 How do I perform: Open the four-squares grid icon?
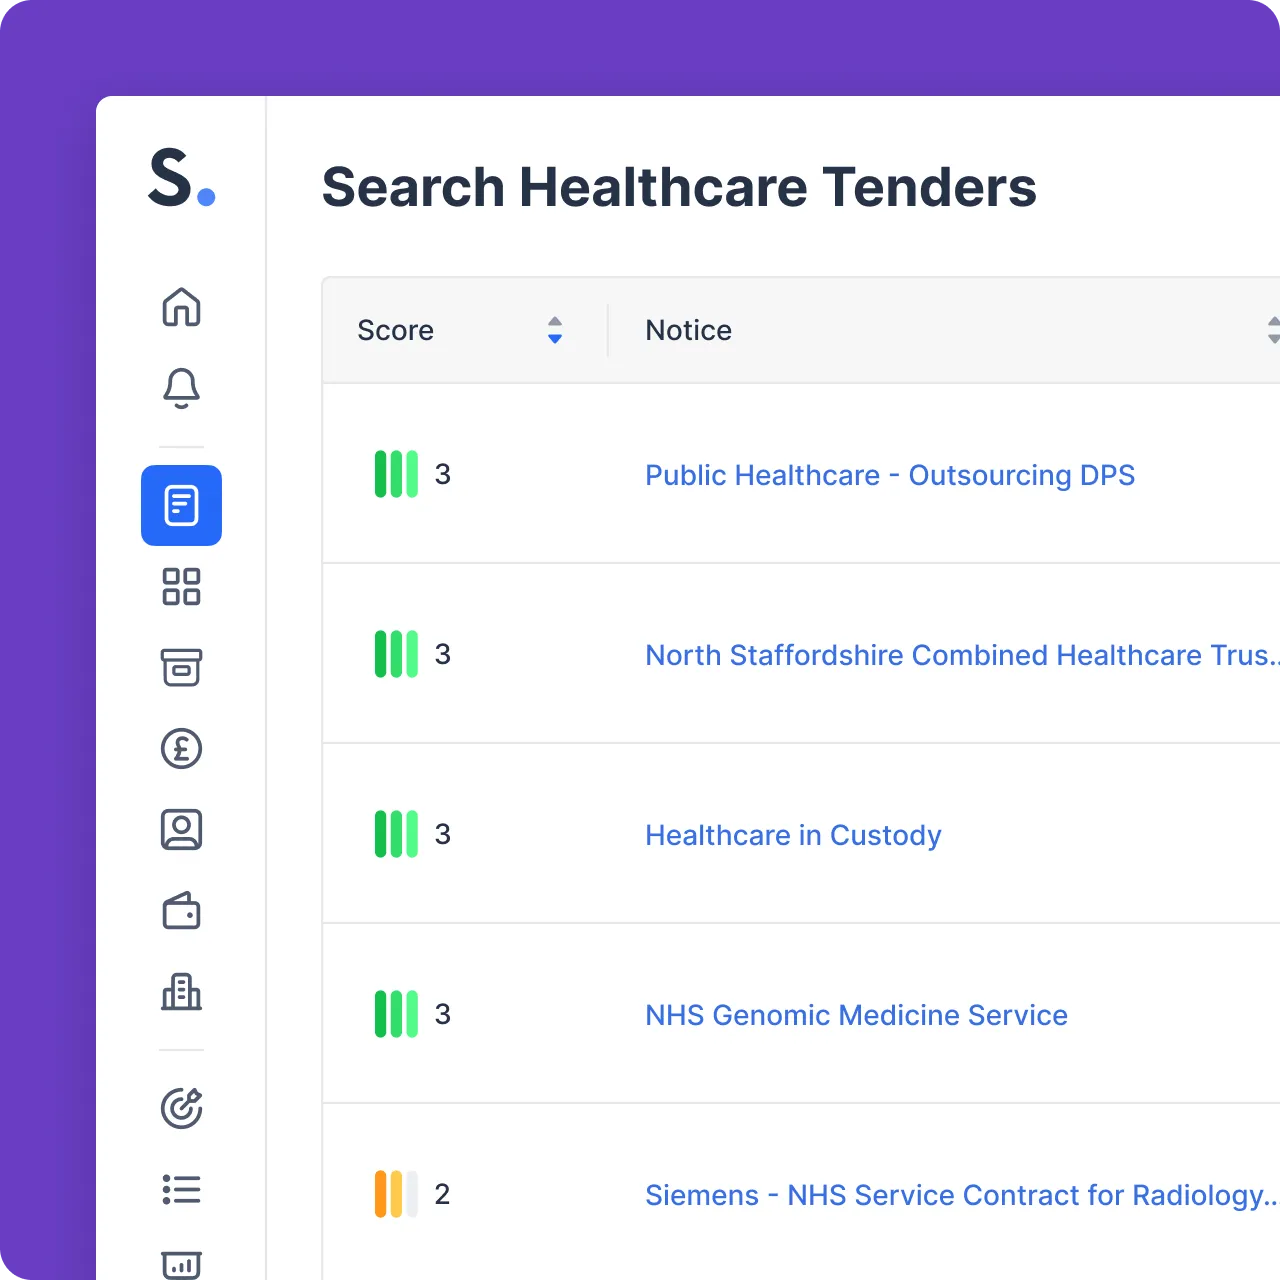(x=181, y=587)
